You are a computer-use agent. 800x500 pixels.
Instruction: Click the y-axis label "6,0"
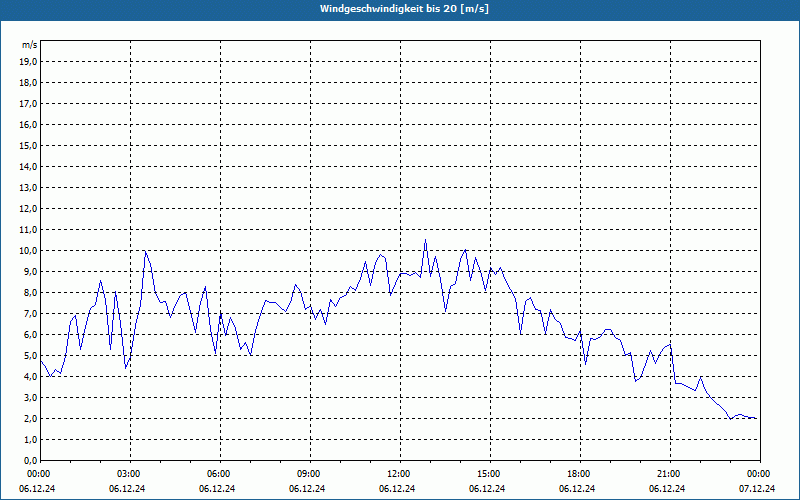[31, 335]
